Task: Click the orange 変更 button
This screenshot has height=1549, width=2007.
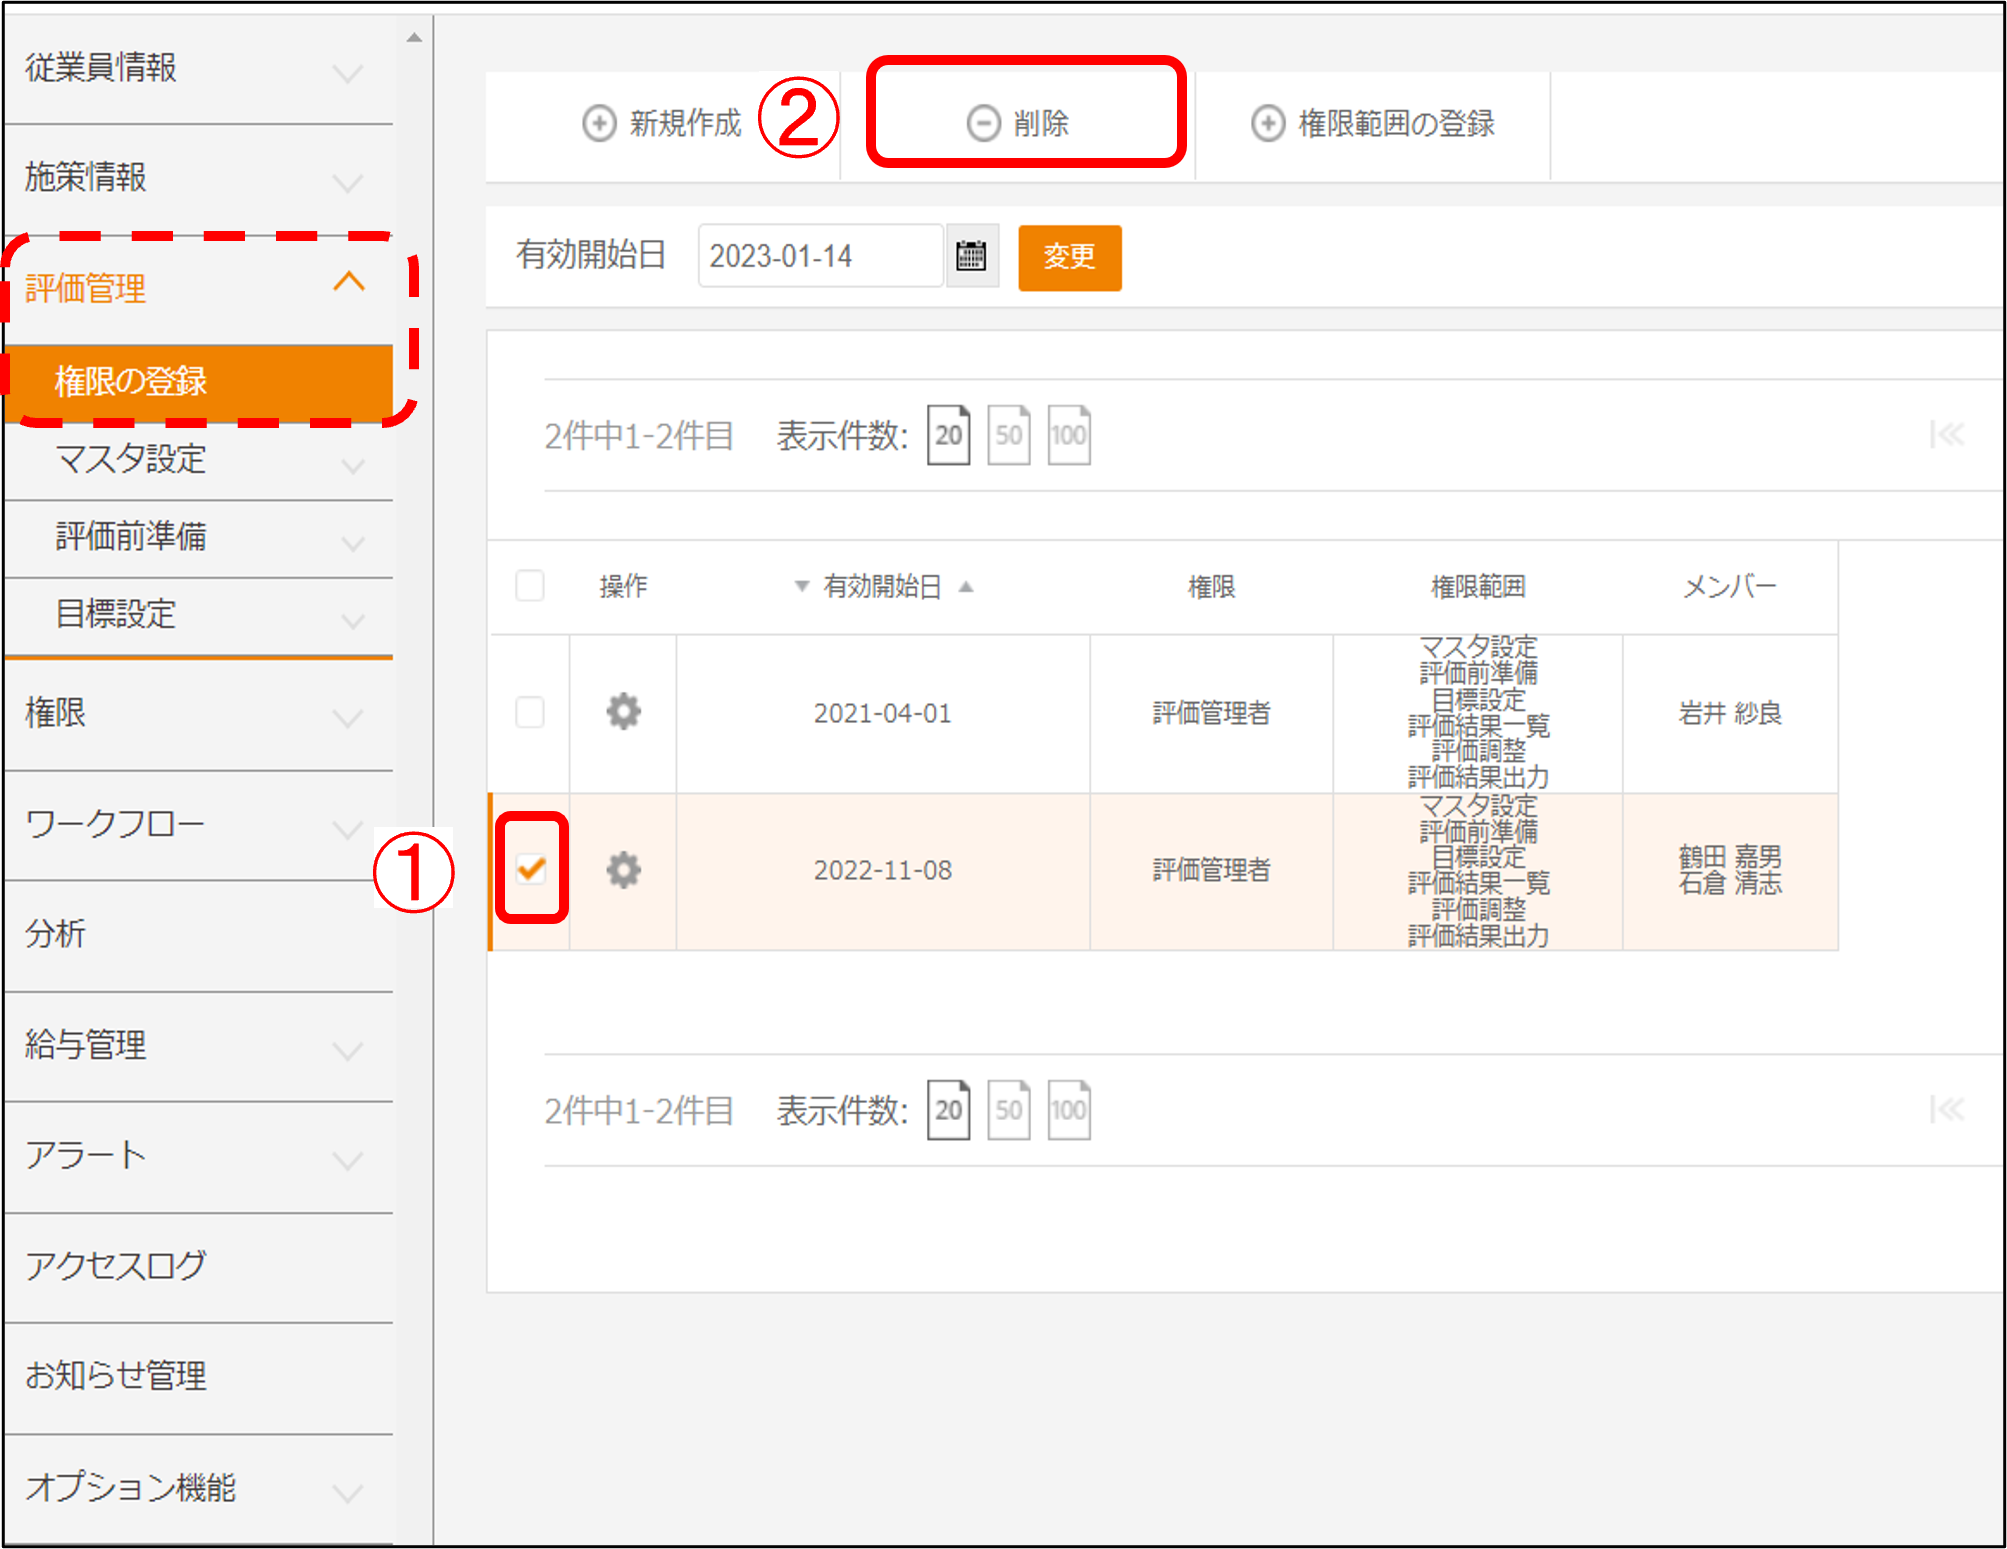Action: click(x=1069, y=257)
